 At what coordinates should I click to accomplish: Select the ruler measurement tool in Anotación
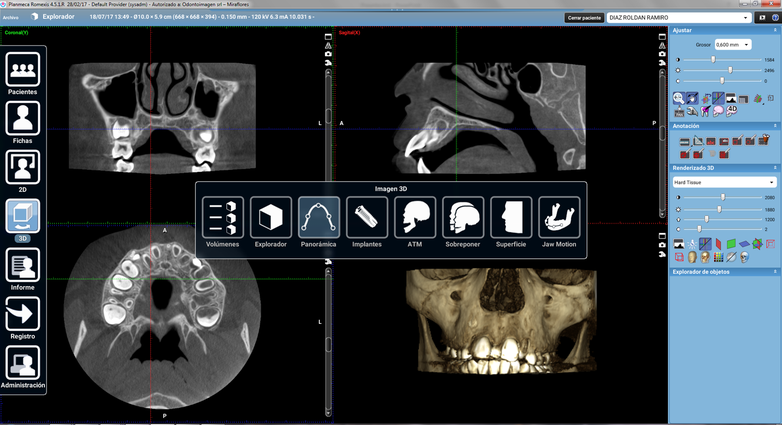point(685,142)
